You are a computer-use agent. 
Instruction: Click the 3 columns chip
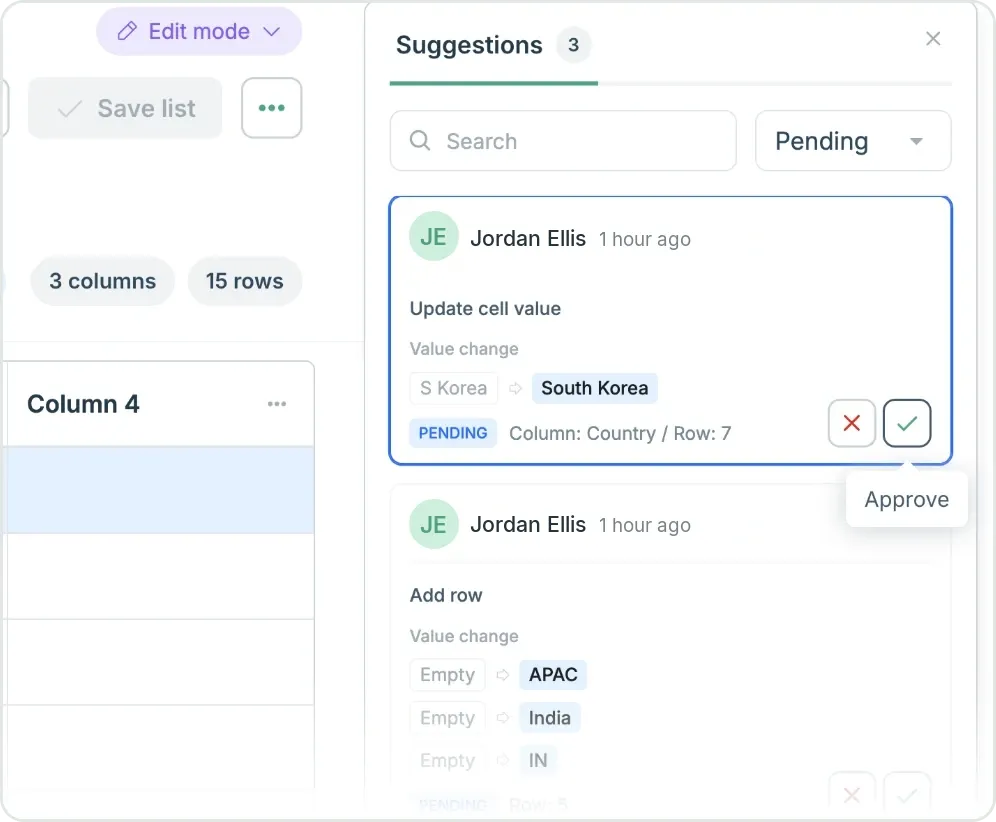[x=102, y=281]
